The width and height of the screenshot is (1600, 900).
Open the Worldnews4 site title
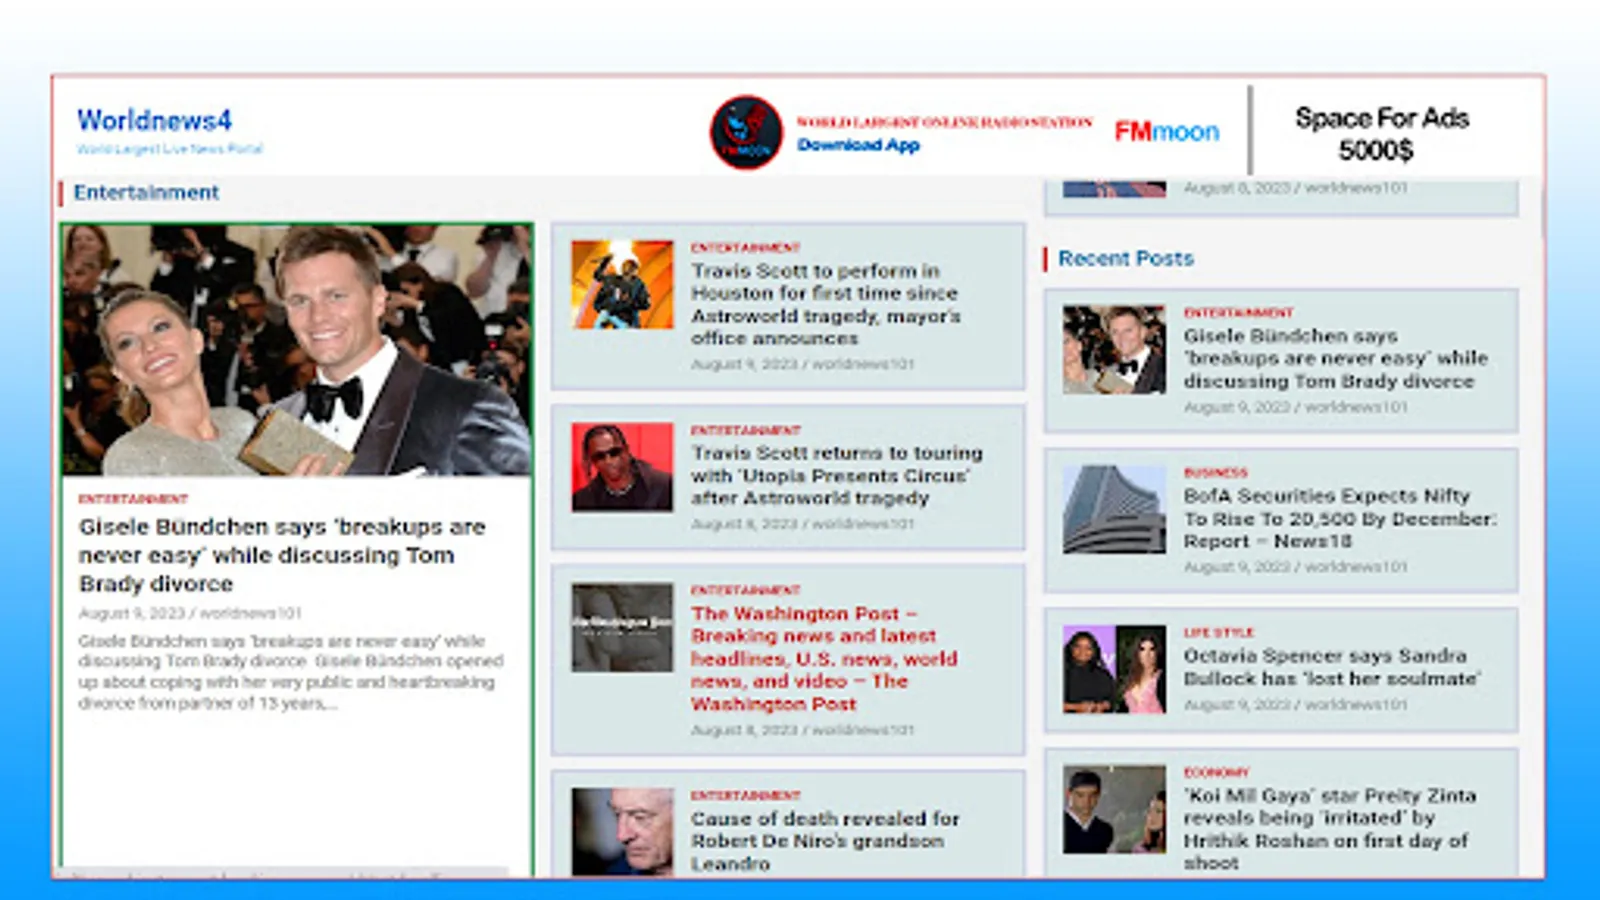[x=154, y=121]
